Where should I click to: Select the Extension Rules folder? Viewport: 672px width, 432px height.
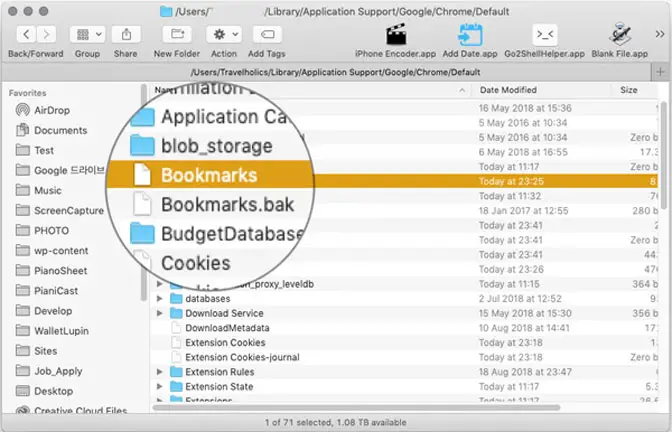pos(405,372)
